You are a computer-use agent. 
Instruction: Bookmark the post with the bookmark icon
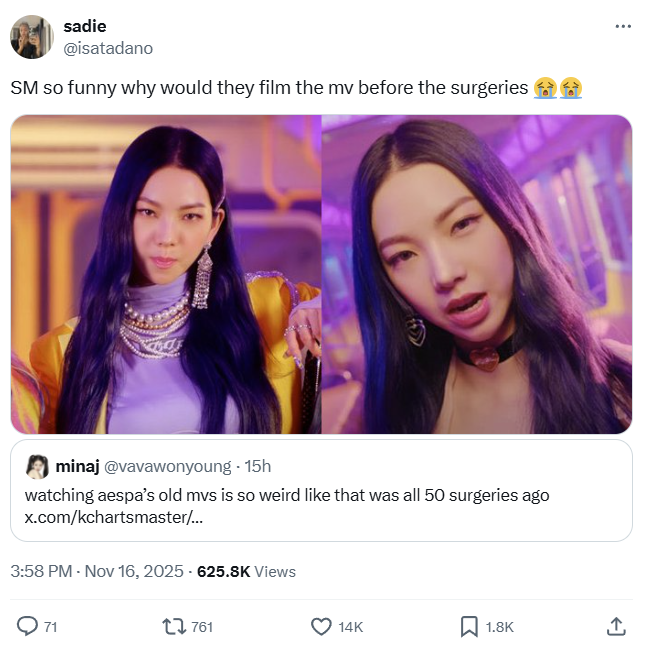(469, 626)
